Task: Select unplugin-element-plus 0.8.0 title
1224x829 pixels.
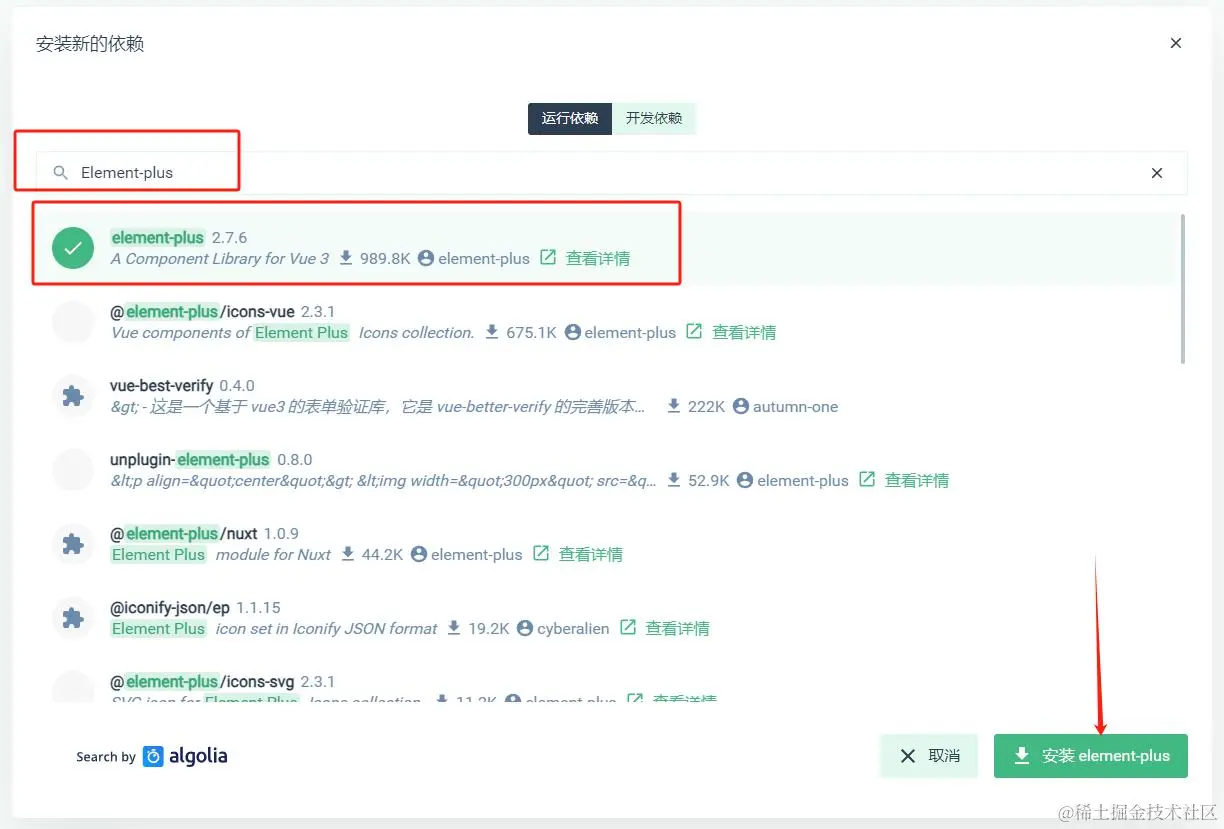Action: pos(211,459)
